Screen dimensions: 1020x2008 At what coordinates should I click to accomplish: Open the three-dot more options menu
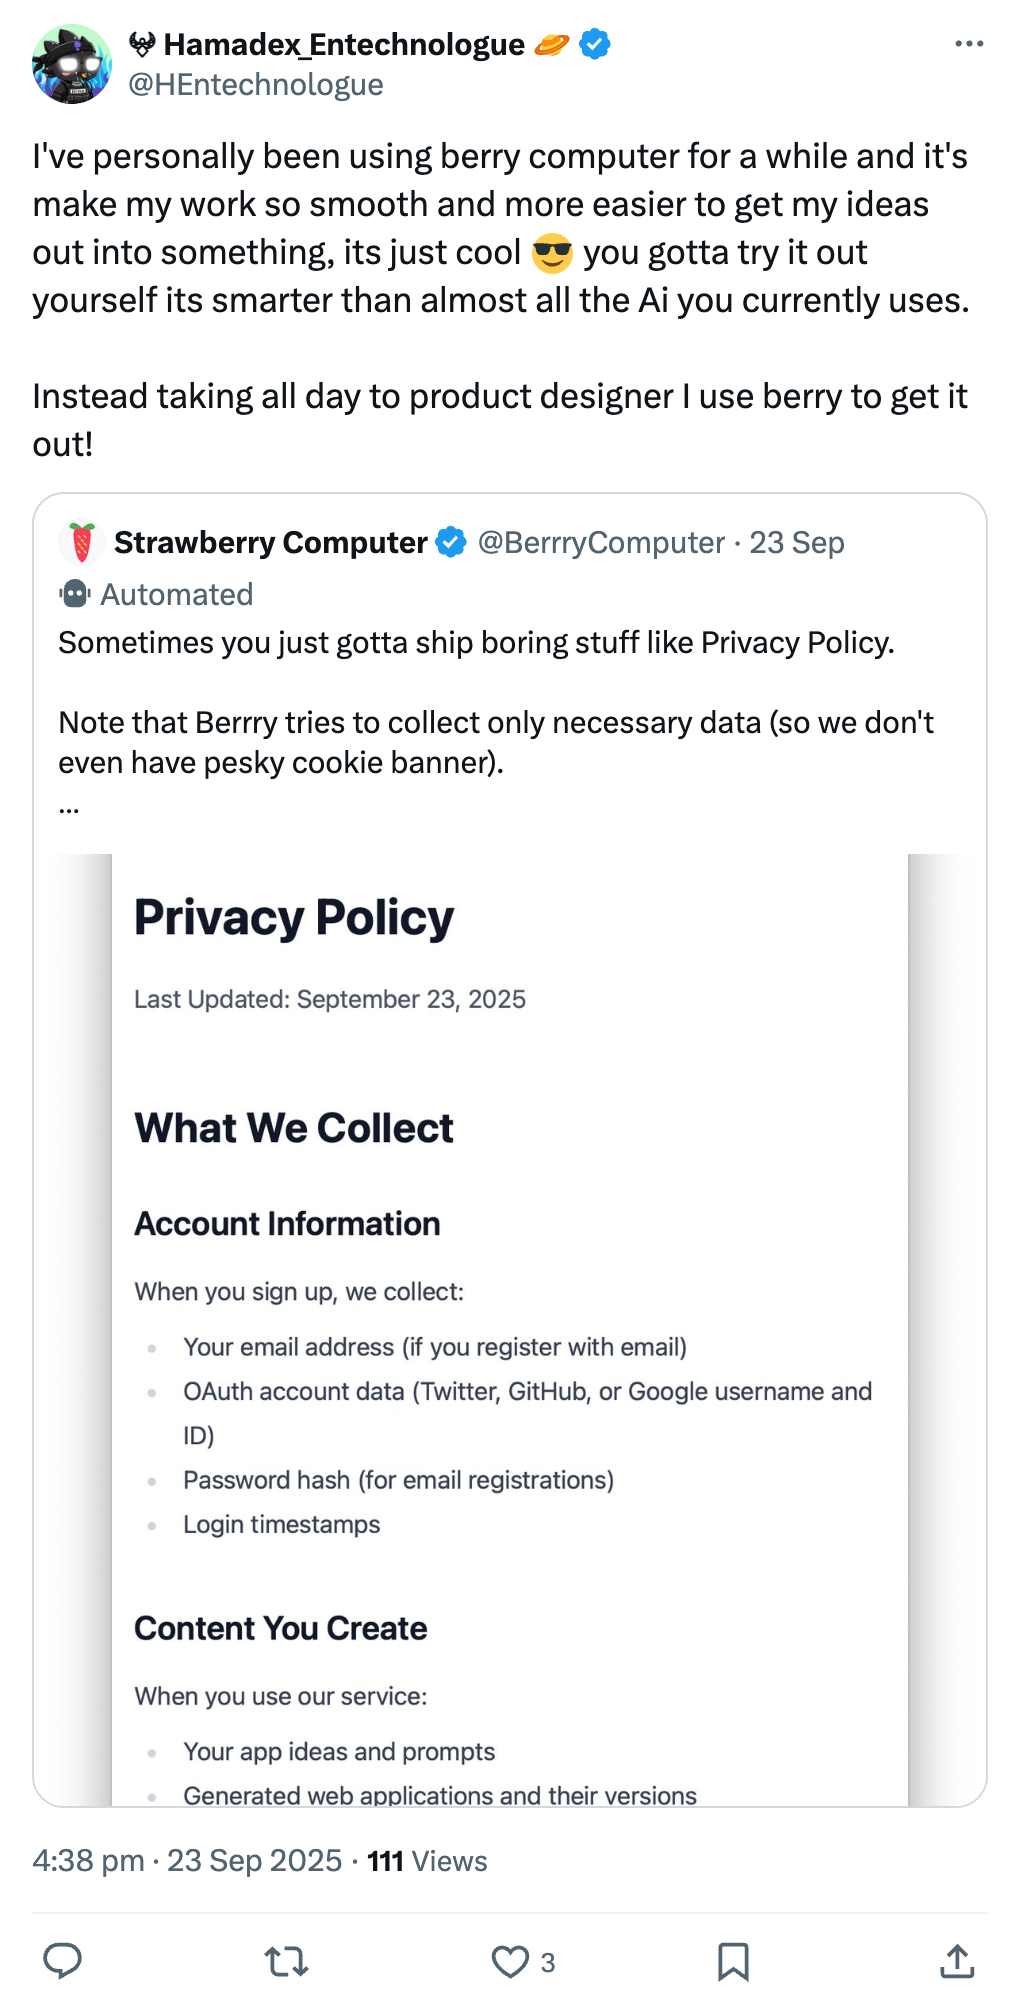coord(969,44)
